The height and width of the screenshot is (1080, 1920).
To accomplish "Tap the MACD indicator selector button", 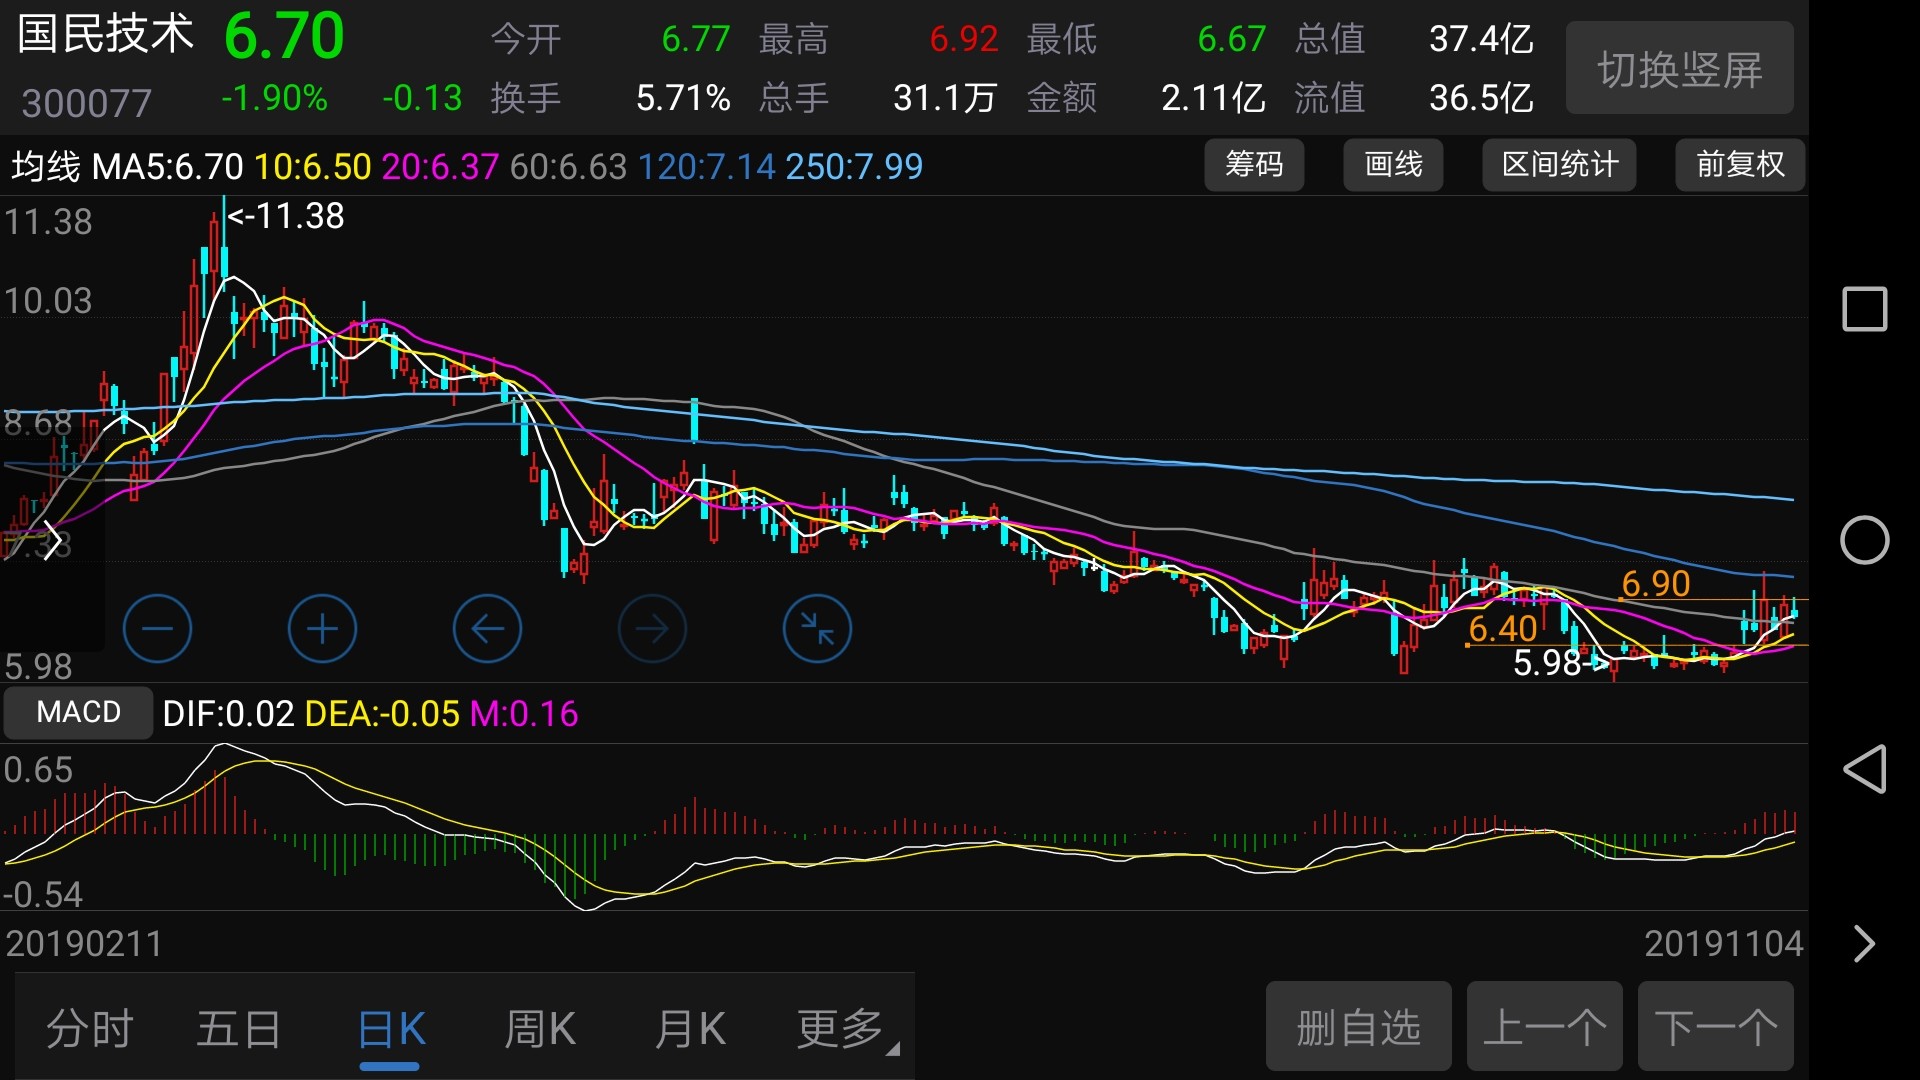I will (78, 712).
